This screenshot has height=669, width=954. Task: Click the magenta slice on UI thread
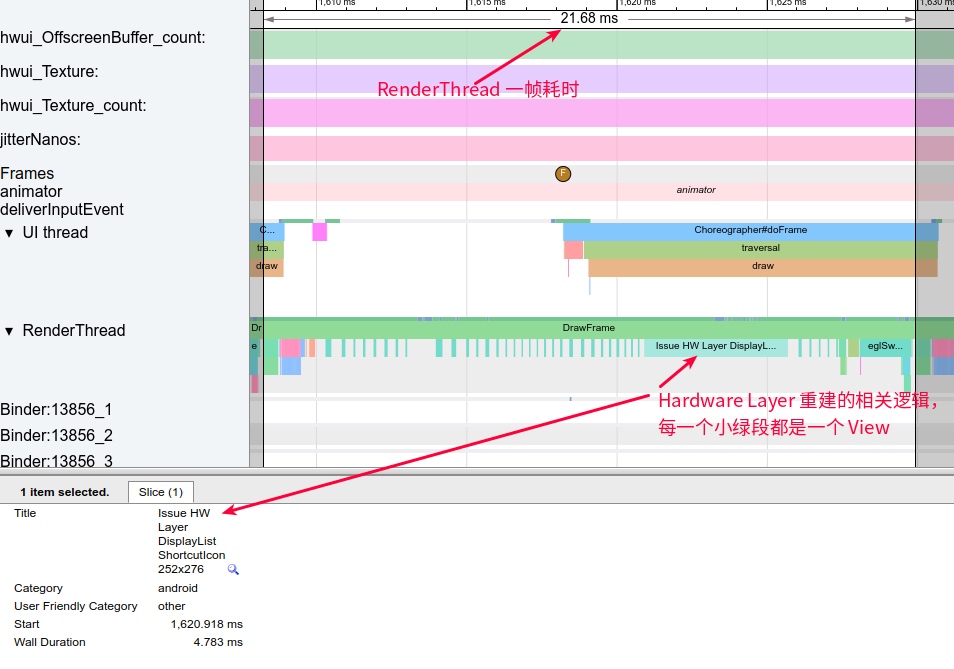click(x=319, y=232)
